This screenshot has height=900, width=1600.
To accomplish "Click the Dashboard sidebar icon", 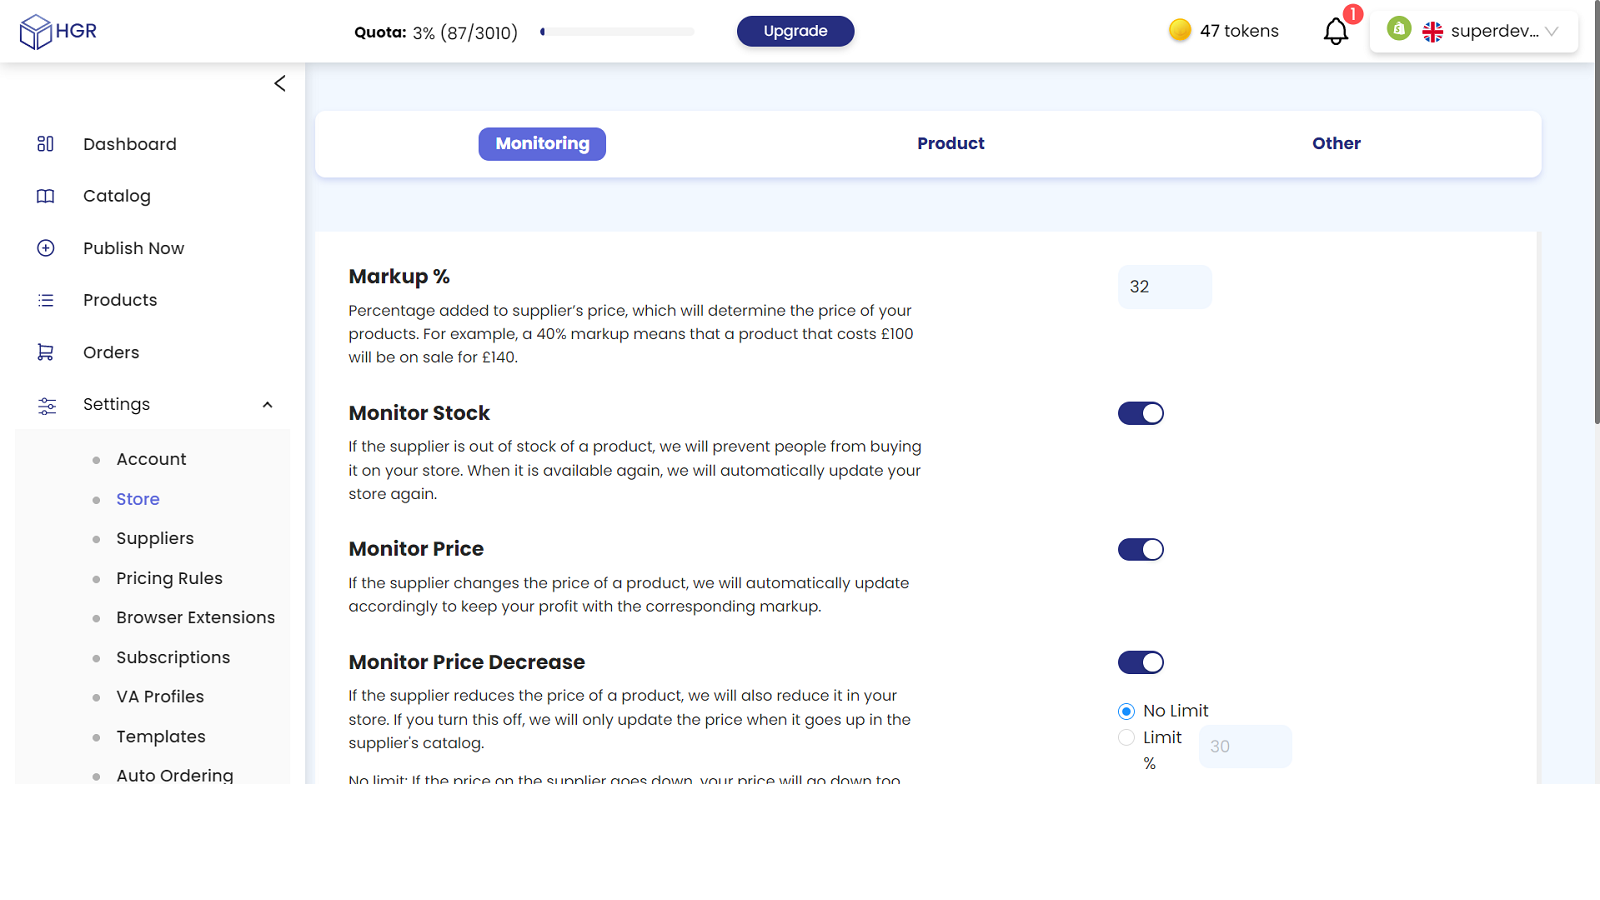I will point(45,144).
